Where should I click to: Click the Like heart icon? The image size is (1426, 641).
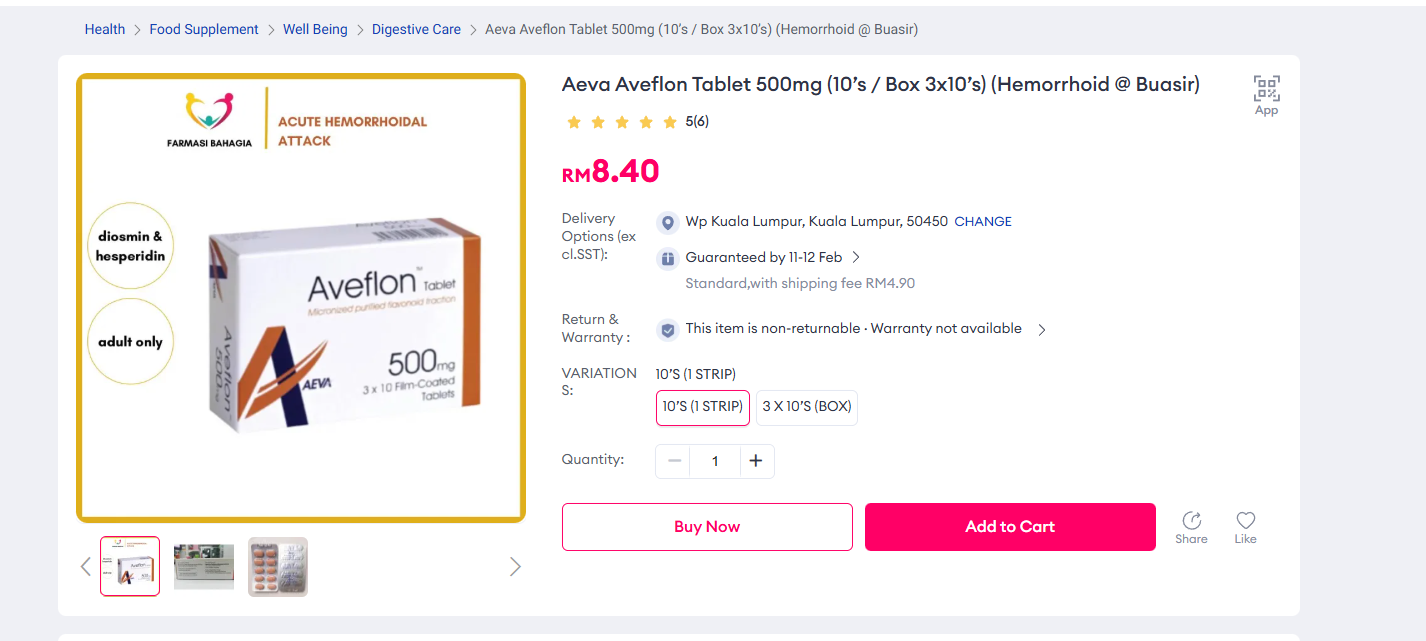click(1245, 521)
